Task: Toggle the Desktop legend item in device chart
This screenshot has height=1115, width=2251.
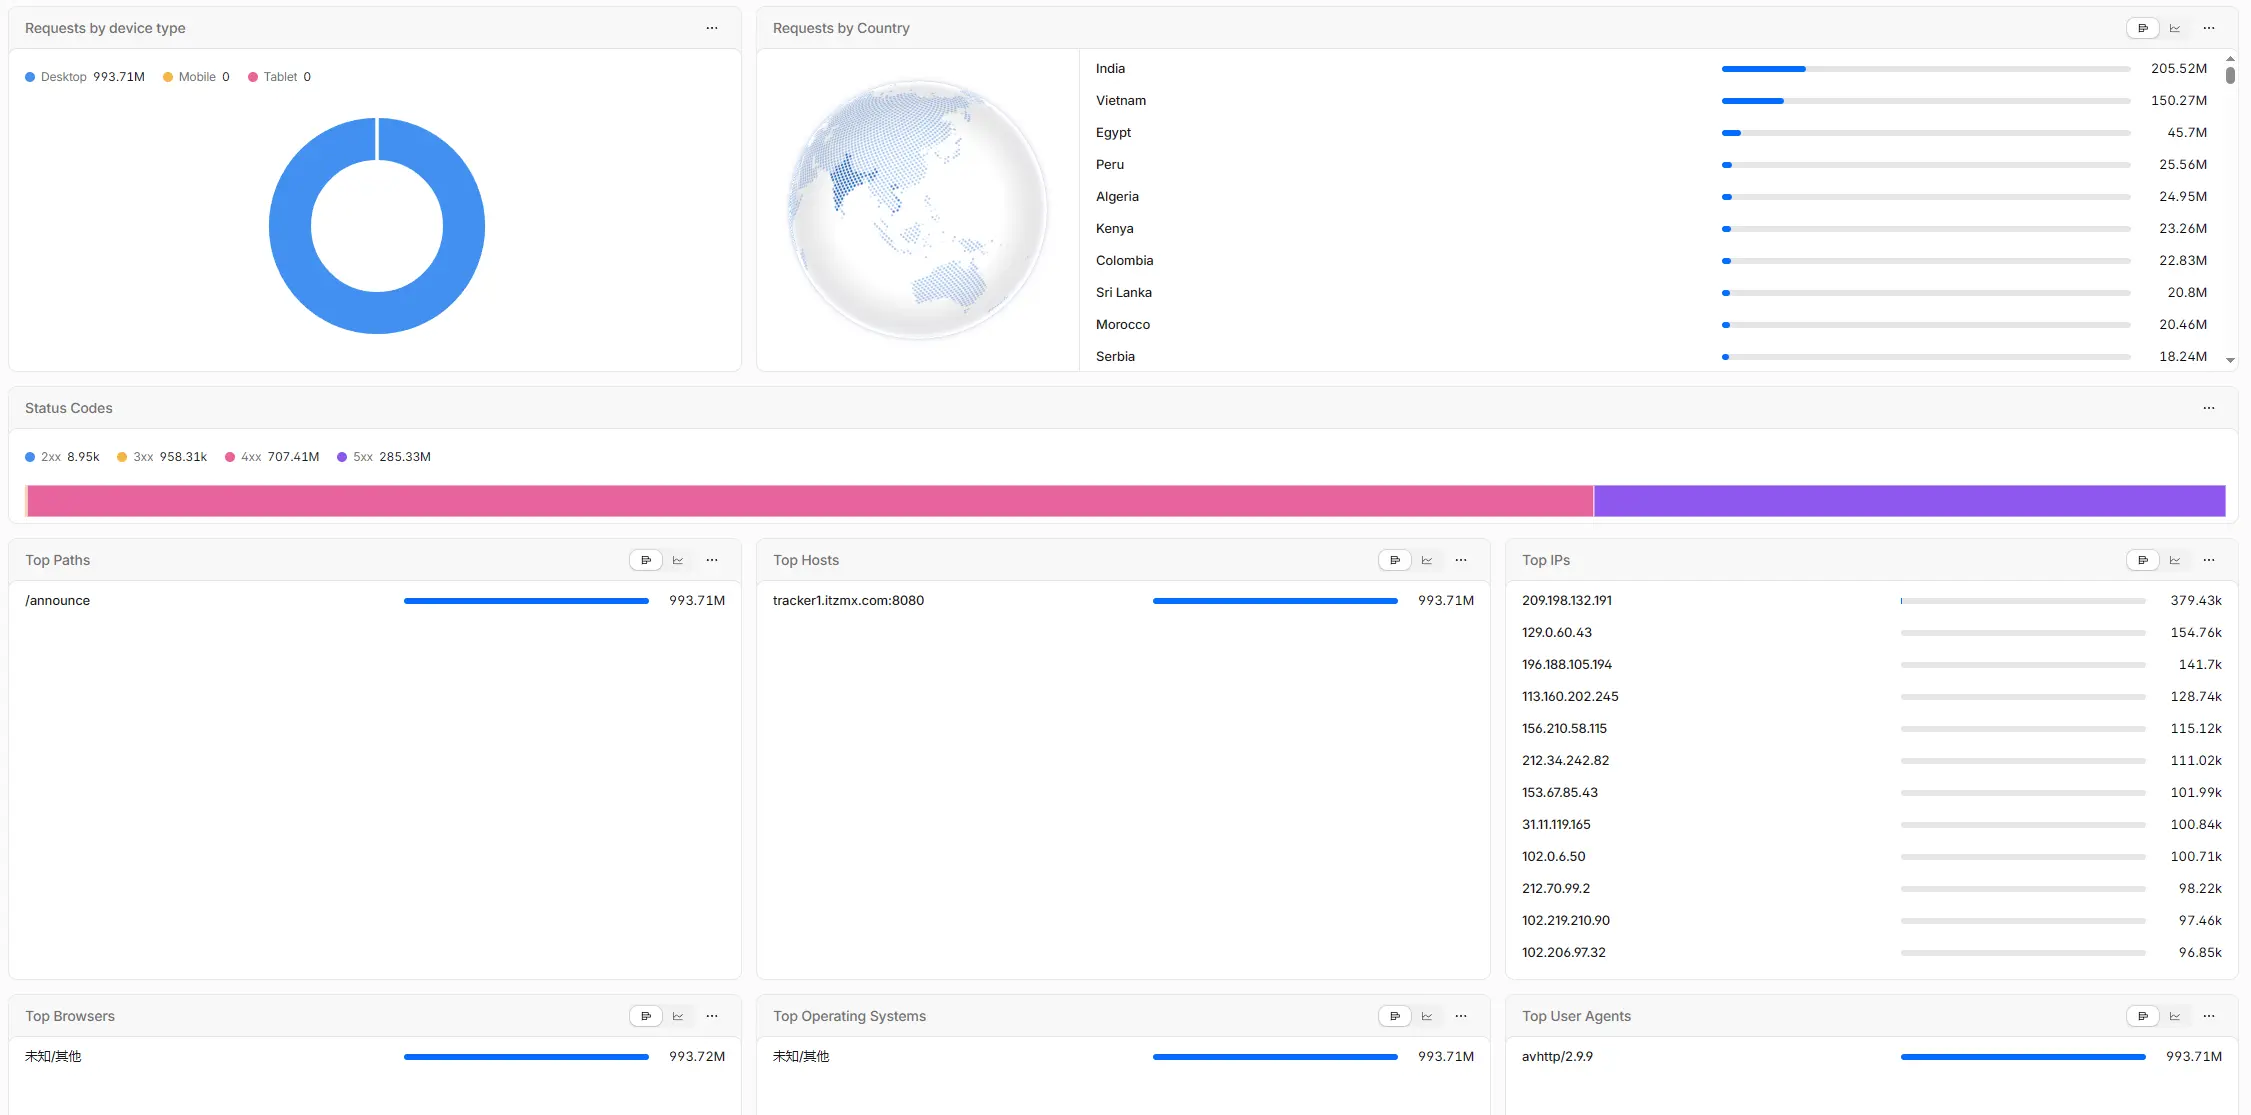Action: [85, 77]
